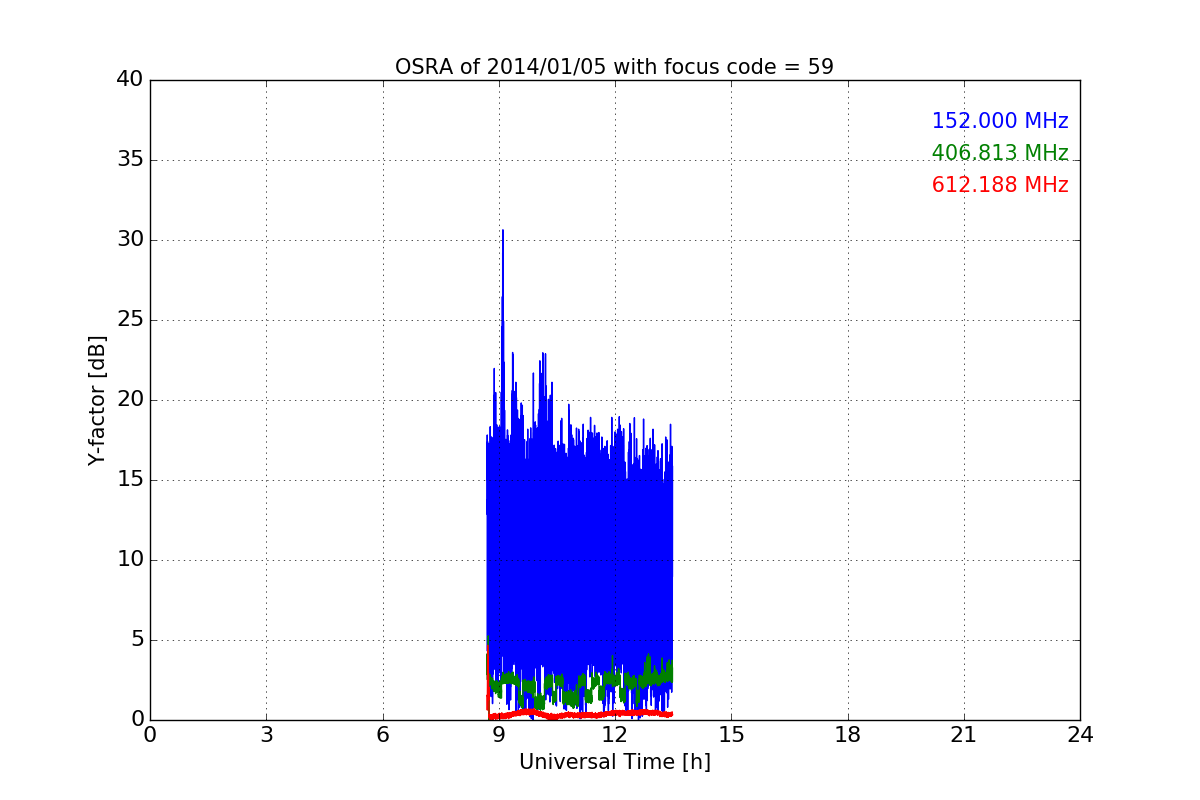This screenshot has width=1200, height=800.
Task: Click the y-axis tick value 30
Action: [130, 239]
